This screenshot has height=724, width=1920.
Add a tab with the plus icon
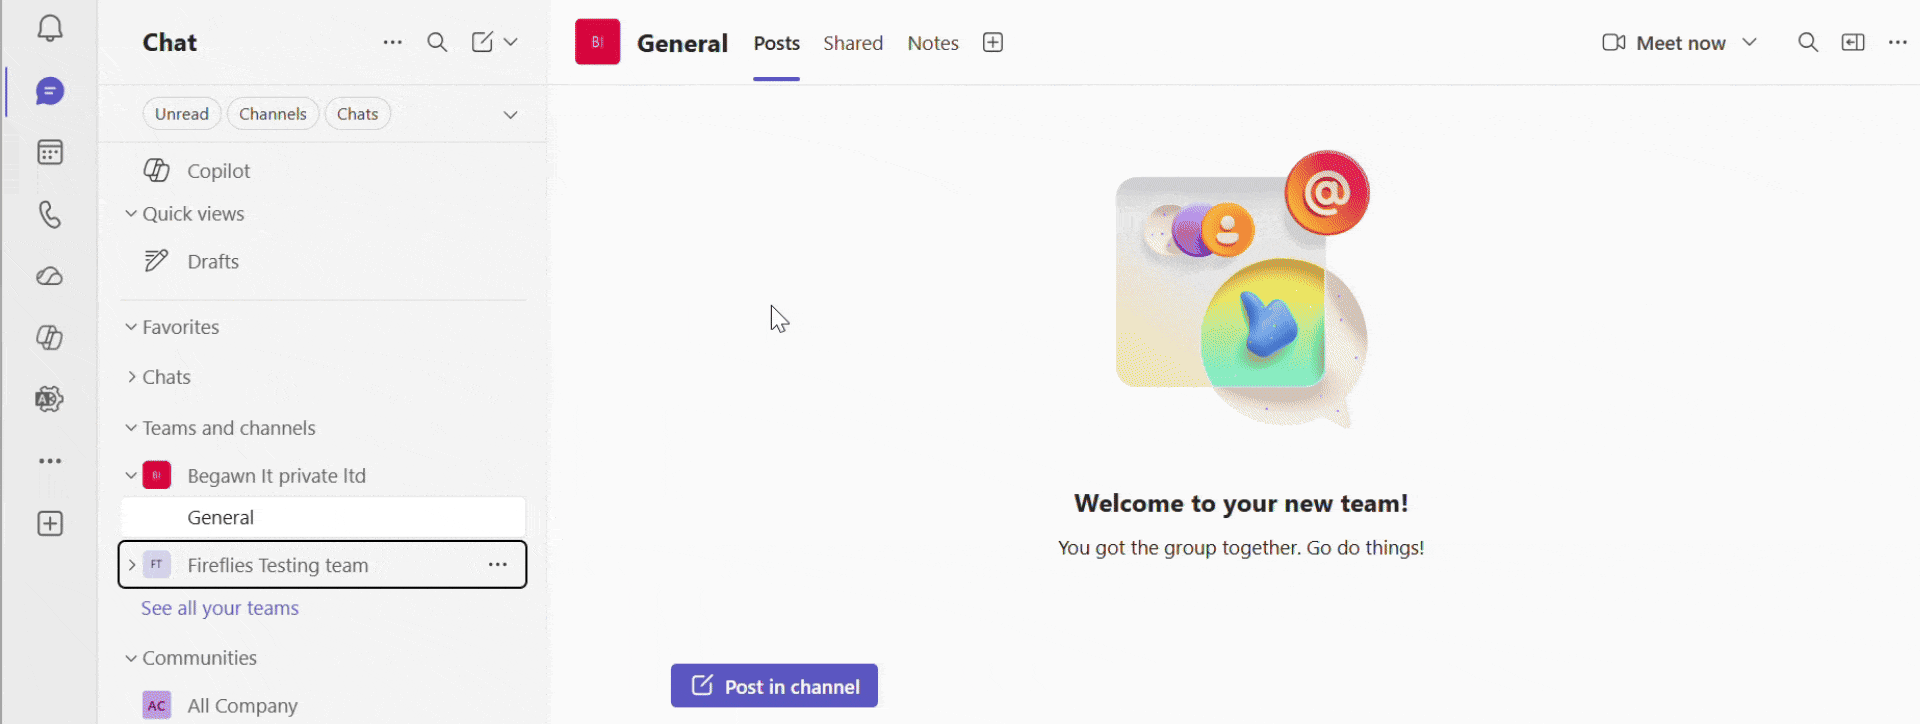point(993,42)
